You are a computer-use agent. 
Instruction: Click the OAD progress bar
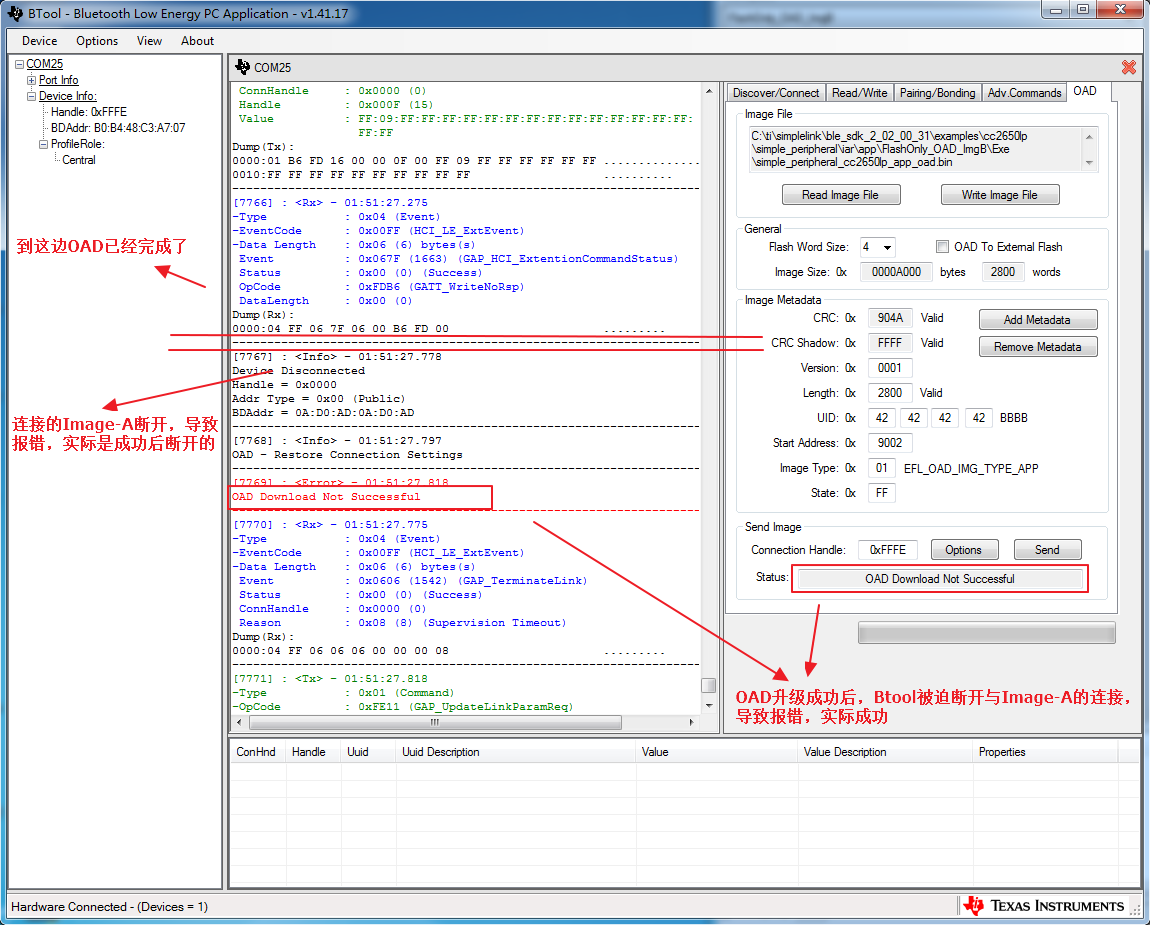pos(986,632)
